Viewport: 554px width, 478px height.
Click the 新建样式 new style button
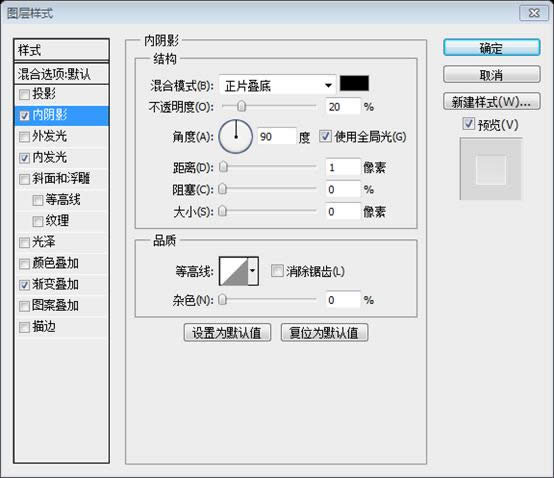tap(491, 102)
